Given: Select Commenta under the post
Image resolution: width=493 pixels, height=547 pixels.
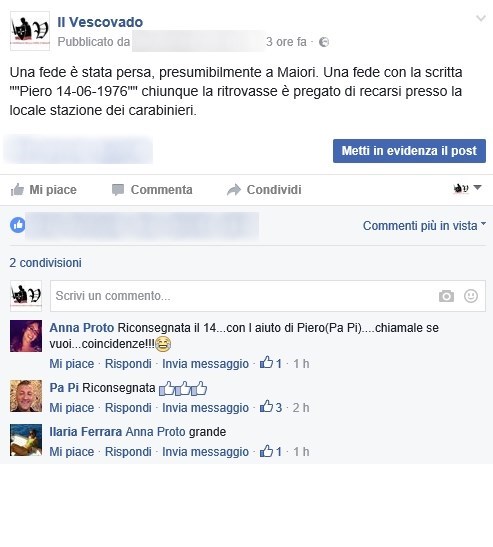Looking at the screenshot, I should (152, 190).
